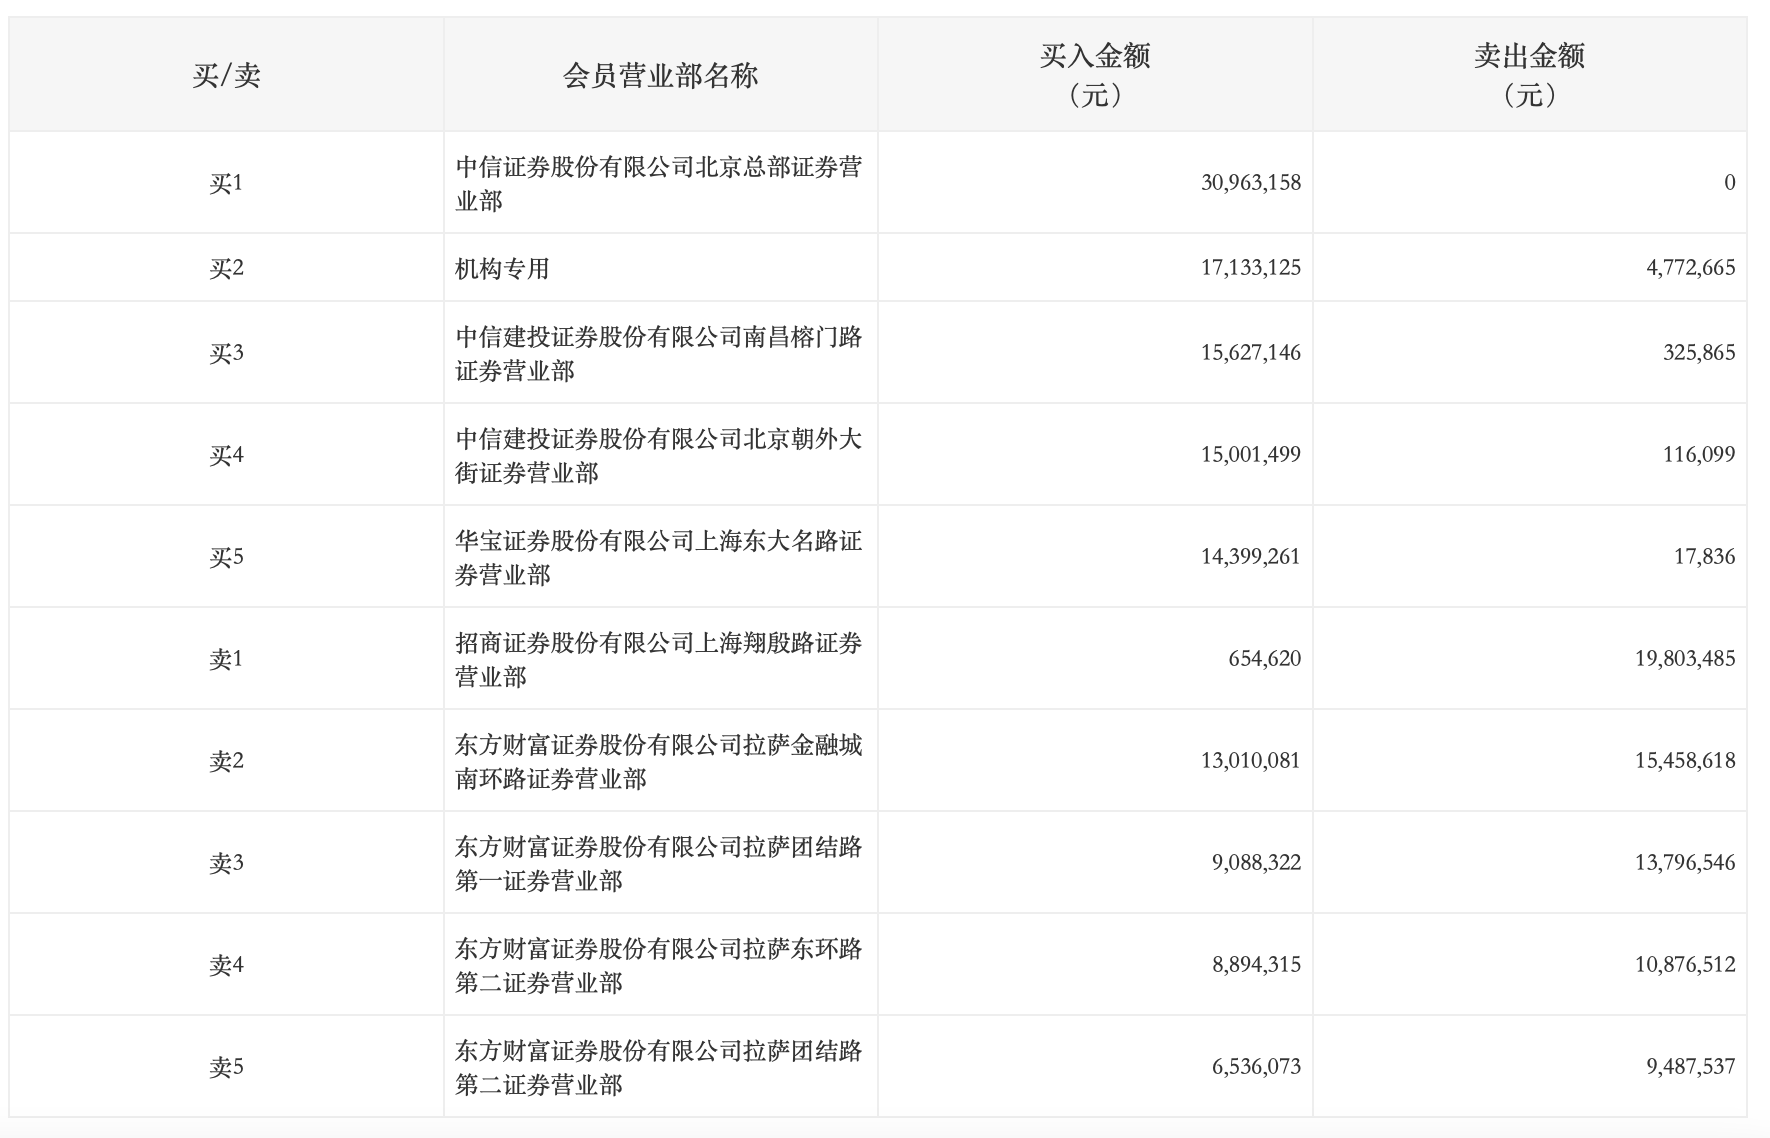The width and height of the screenshot is (1770, 1138).
Task: Click sell amount 17,836
Action: click(1705, 556)
